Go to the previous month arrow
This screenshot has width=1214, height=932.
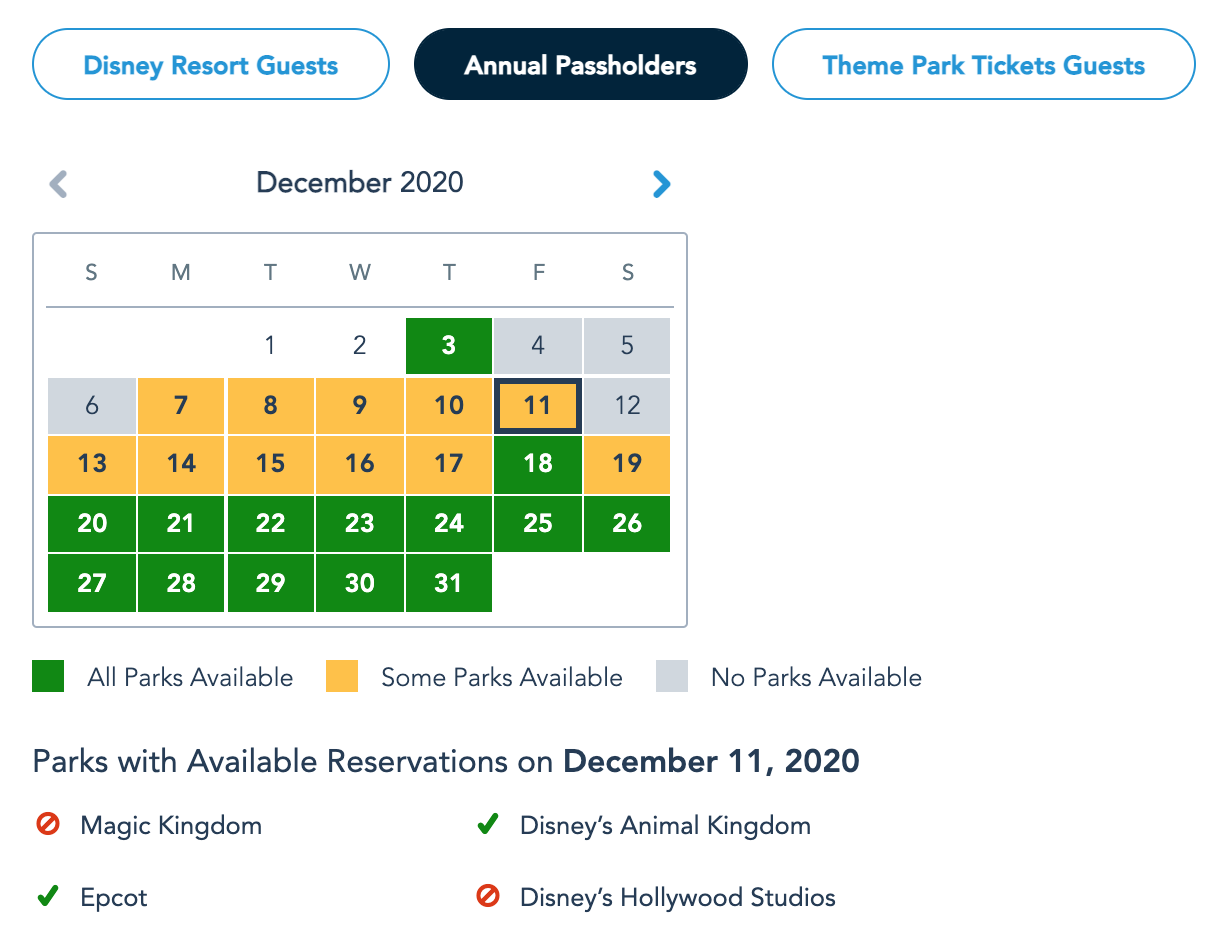(x=59, y=184)
